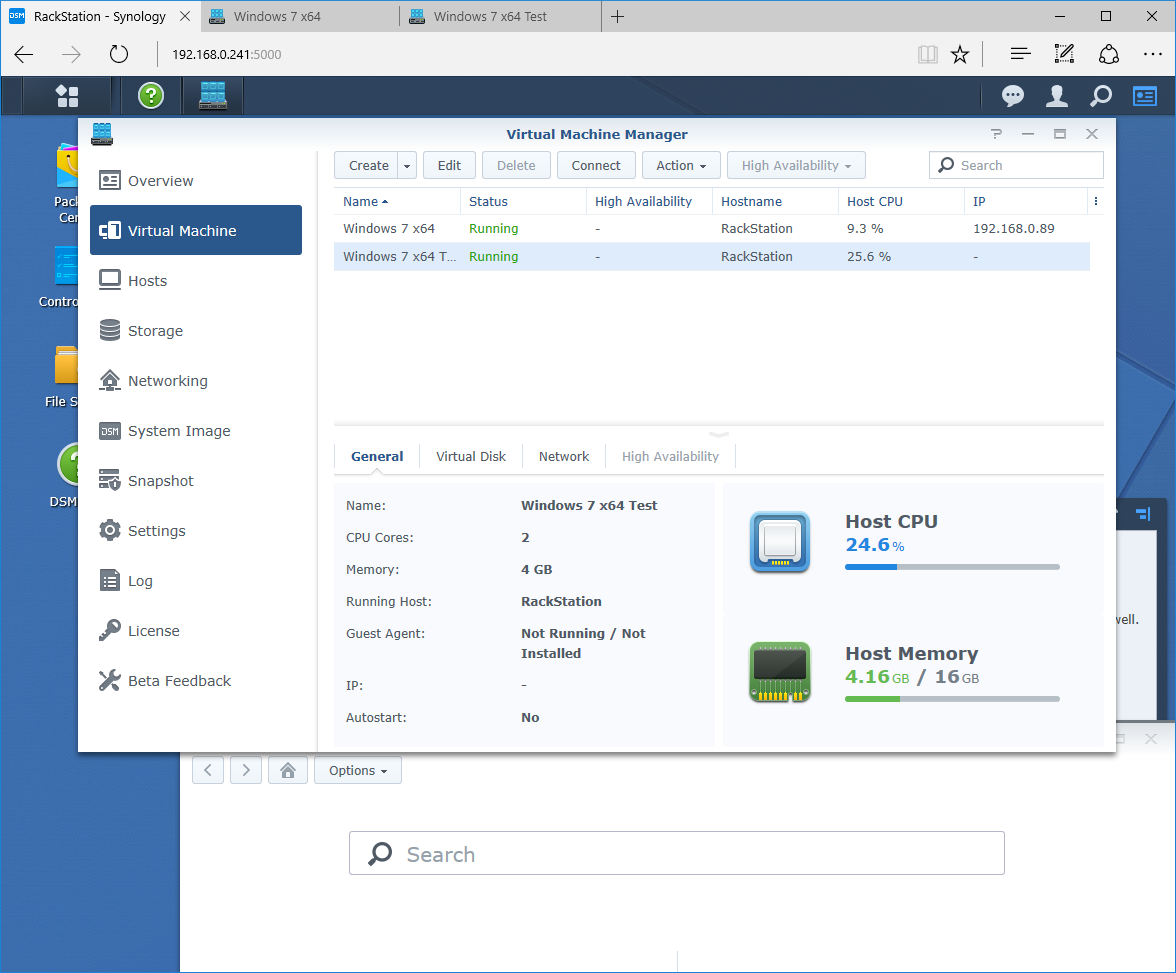Click the VM search field
Screen dimensions: 1176x973
coord(1016,165)
